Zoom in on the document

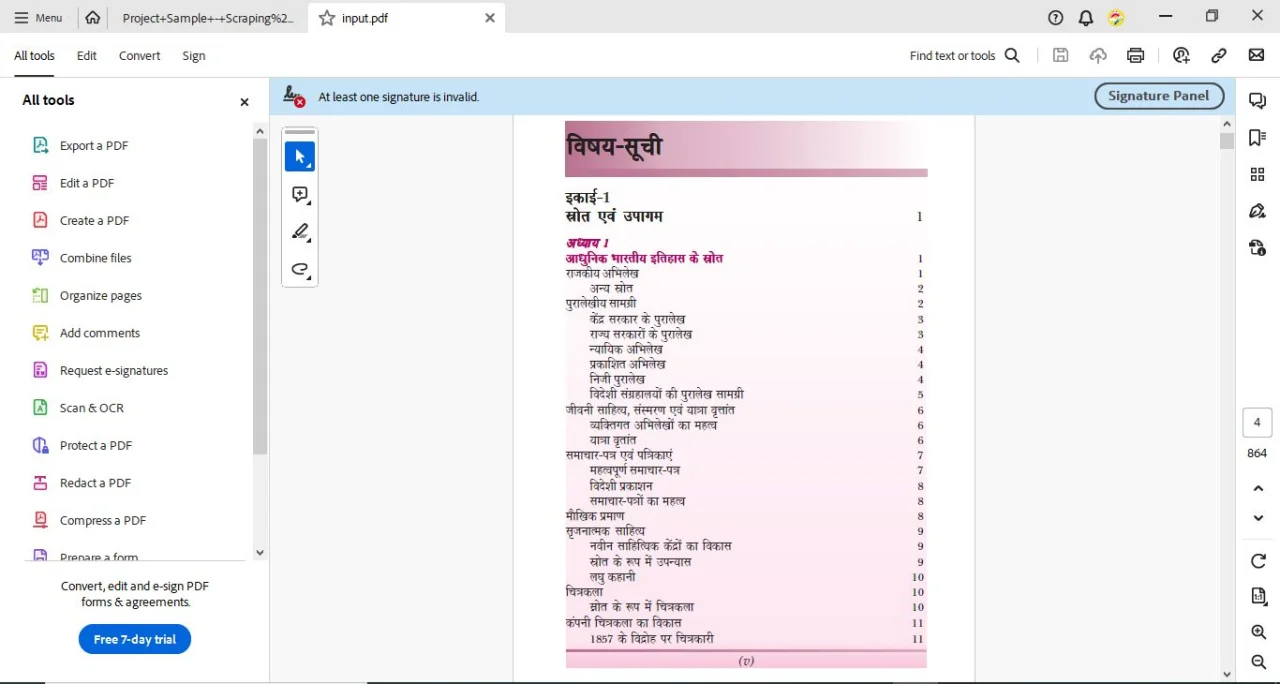[x=1258, y=632]
